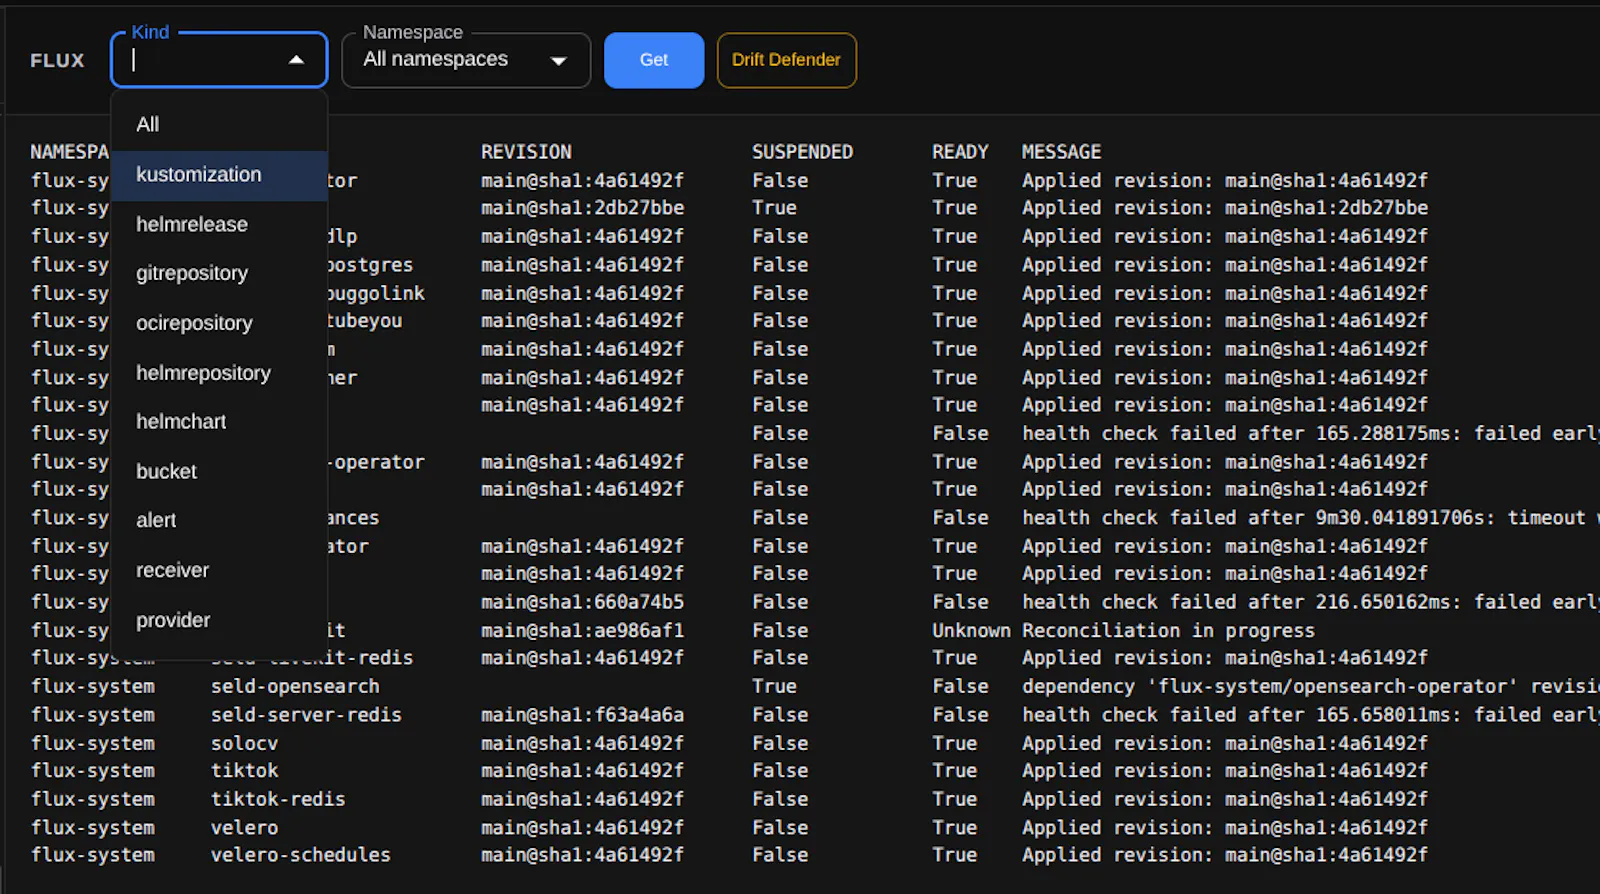1600x894 pixels.
Task: Select helmchart option
Action: 219,421
